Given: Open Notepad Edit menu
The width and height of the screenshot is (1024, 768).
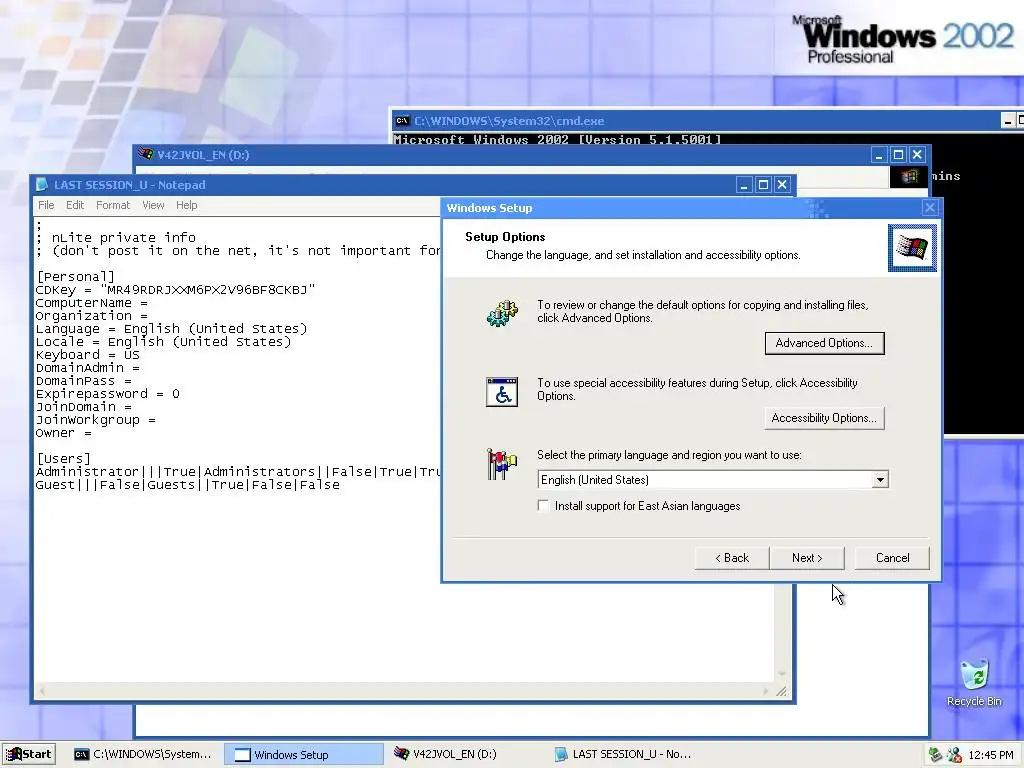Looking at the screenshot, I should coord(74,205).
